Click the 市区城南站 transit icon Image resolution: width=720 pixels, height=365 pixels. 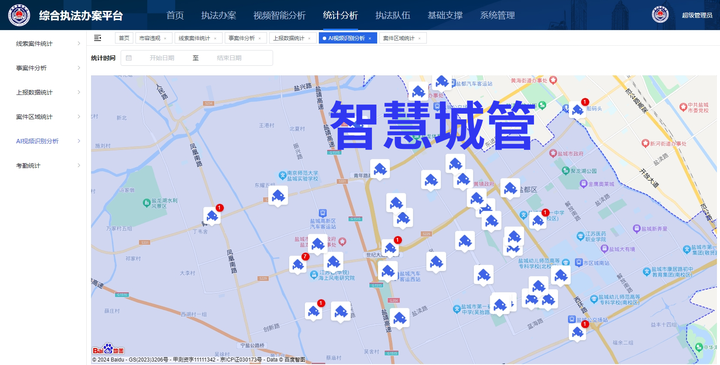tap(579, 263)
